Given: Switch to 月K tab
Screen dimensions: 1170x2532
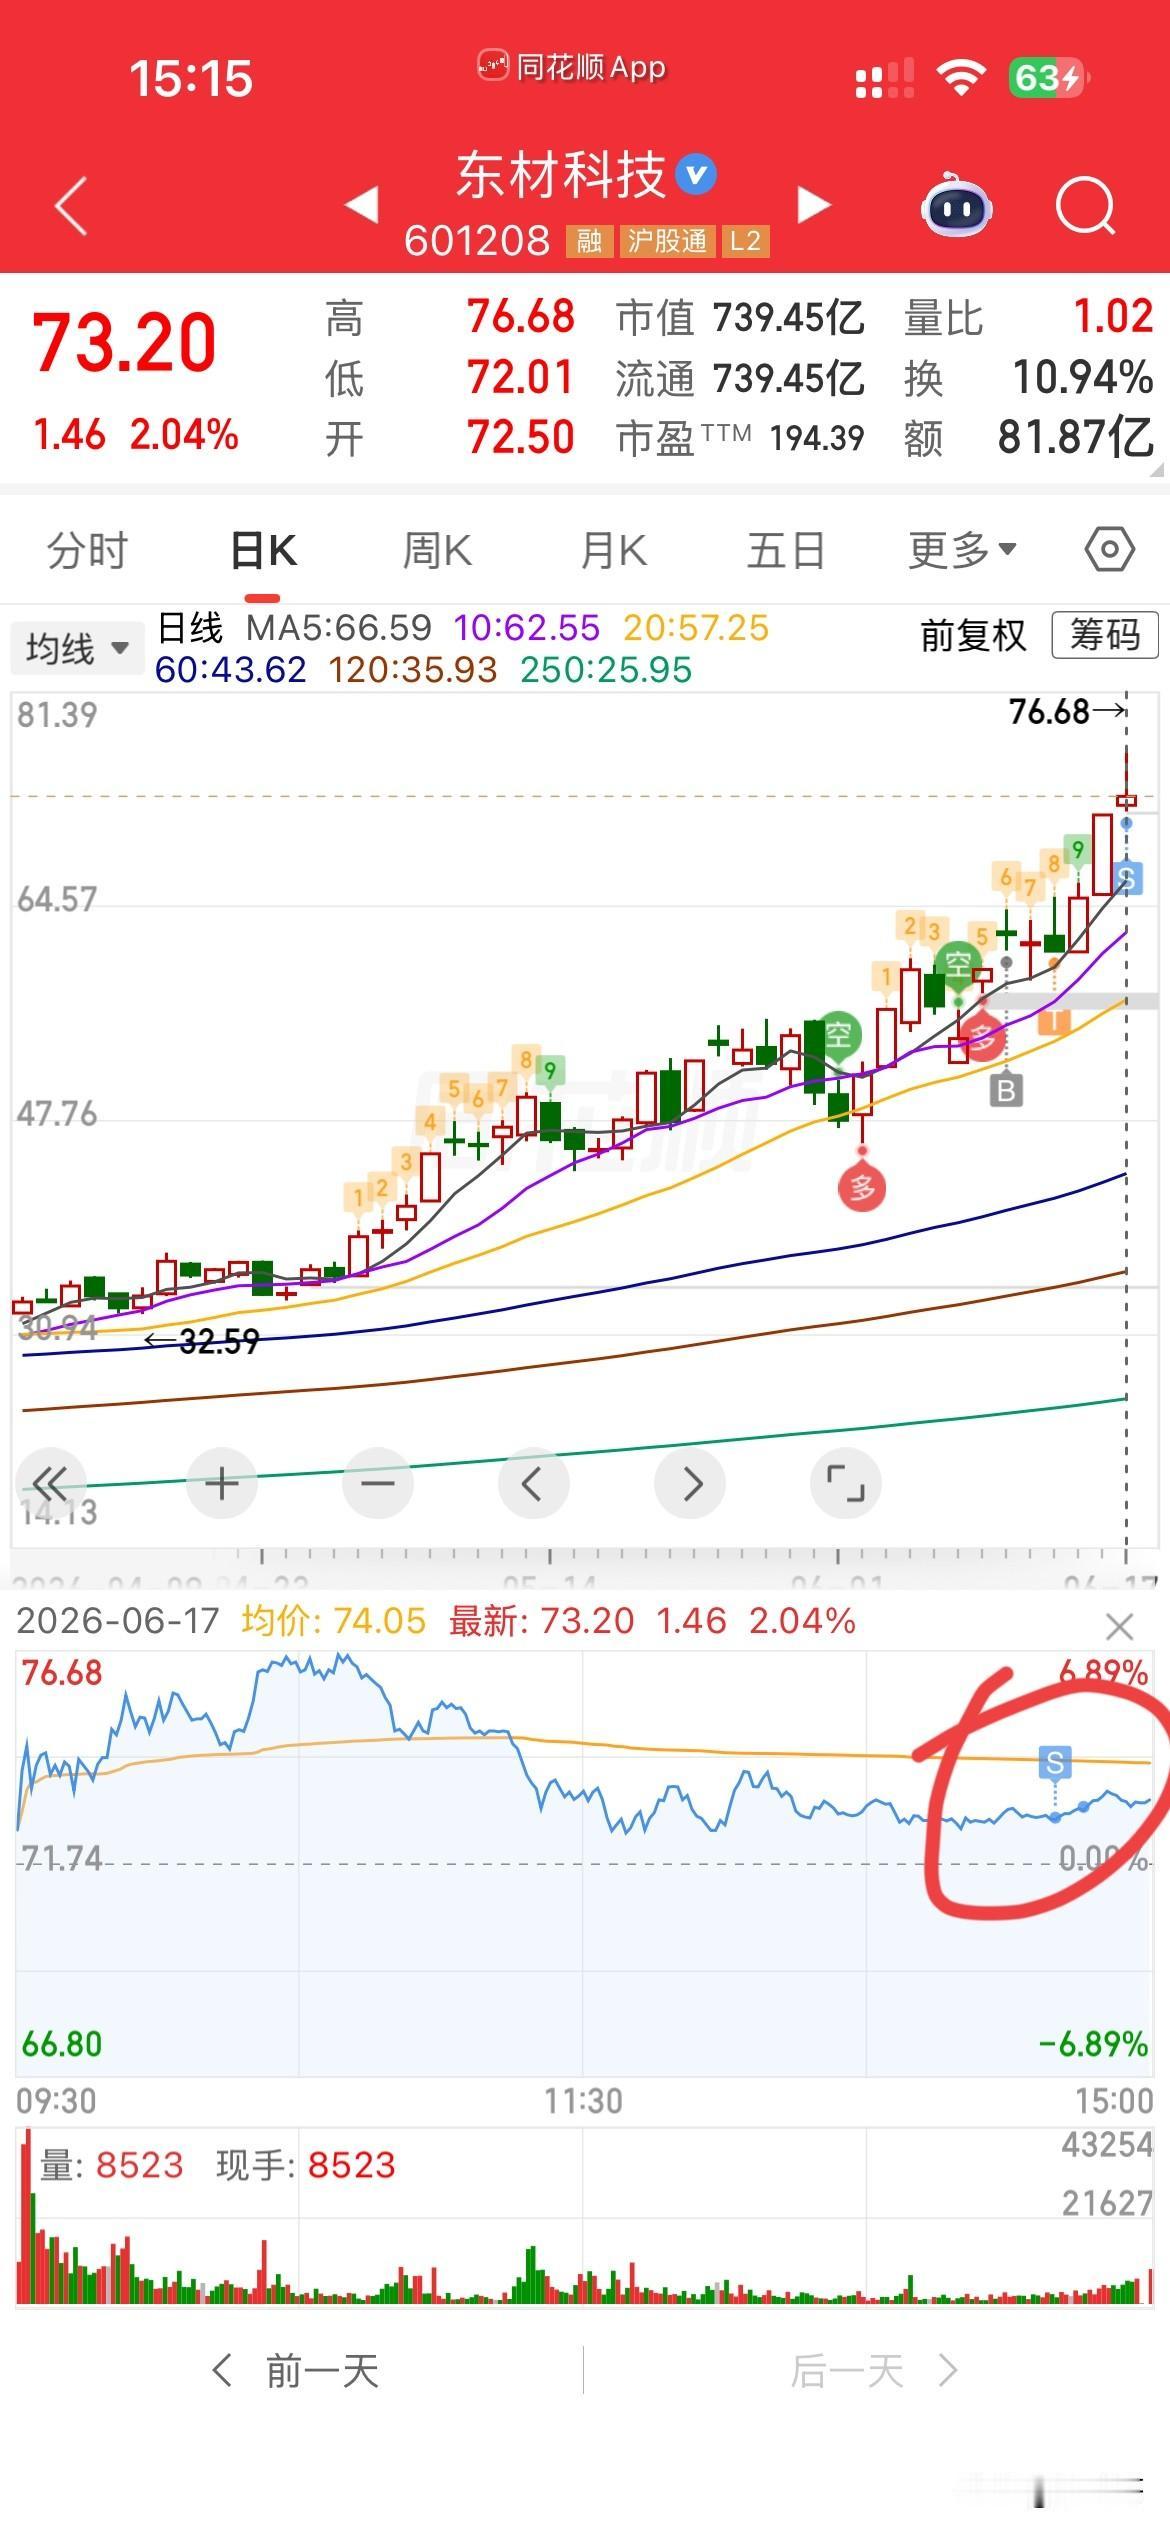Looking at the screenshot, I should click(613, 551).
